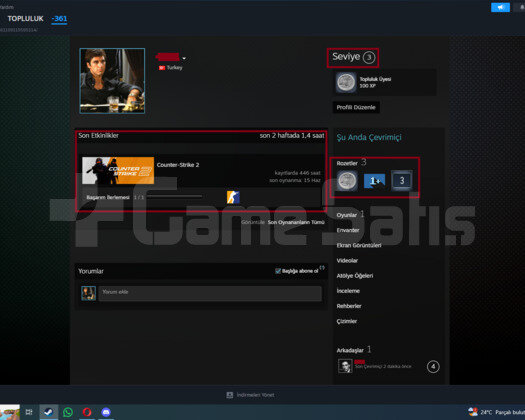Click the download manager icon at bottom
Screen dimensions: 525x420
point(230,395)
